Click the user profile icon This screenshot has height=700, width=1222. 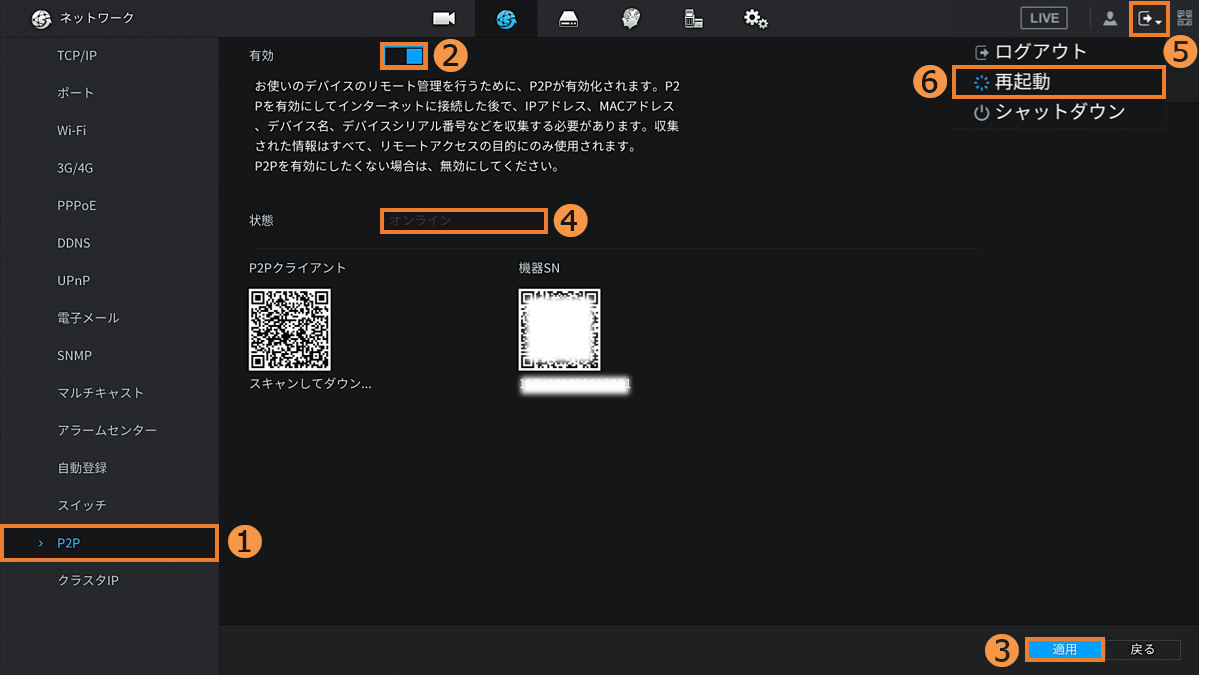(x=1110, y=18)
